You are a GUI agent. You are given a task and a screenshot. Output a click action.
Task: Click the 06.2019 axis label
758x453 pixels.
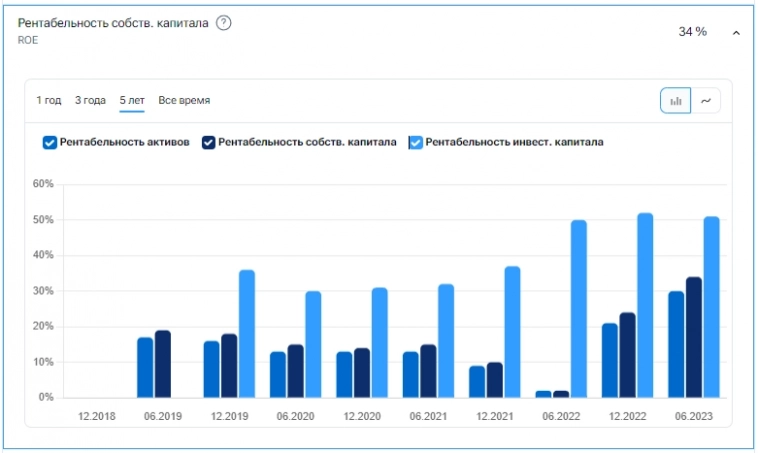click(163, 416)
